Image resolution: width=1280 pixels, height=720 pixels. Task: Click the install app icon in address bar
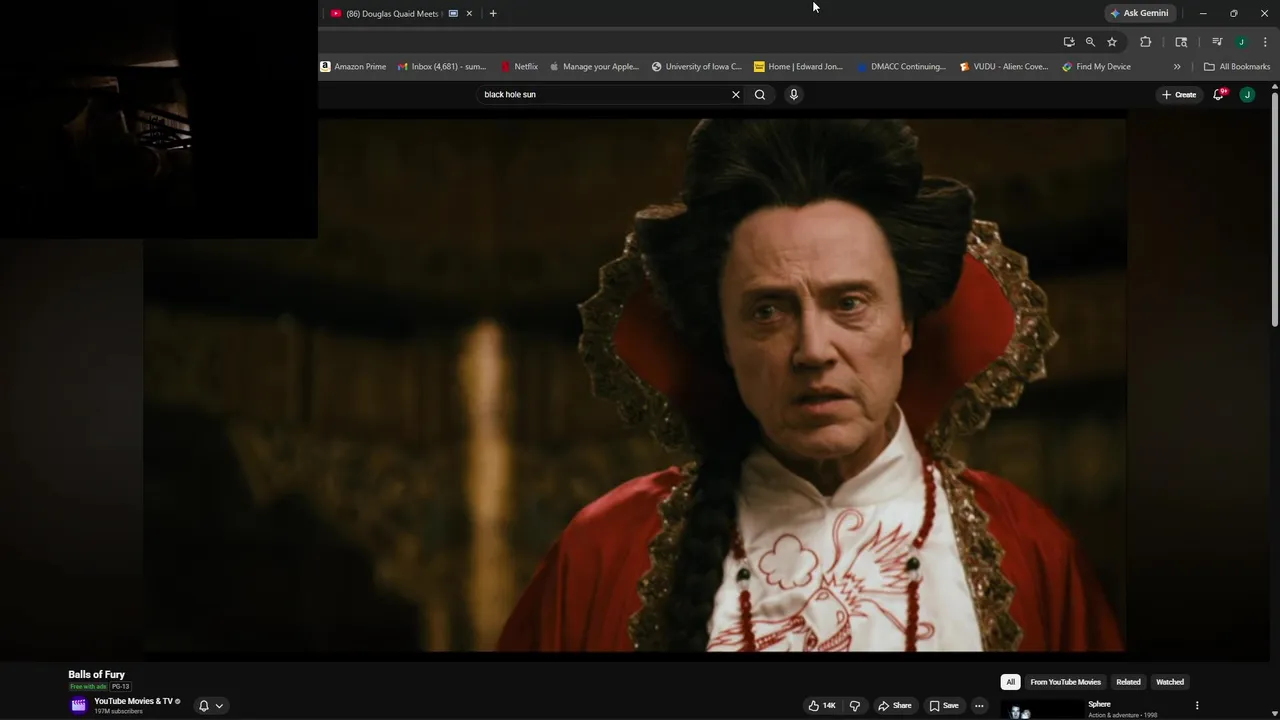coord(1069,42)
